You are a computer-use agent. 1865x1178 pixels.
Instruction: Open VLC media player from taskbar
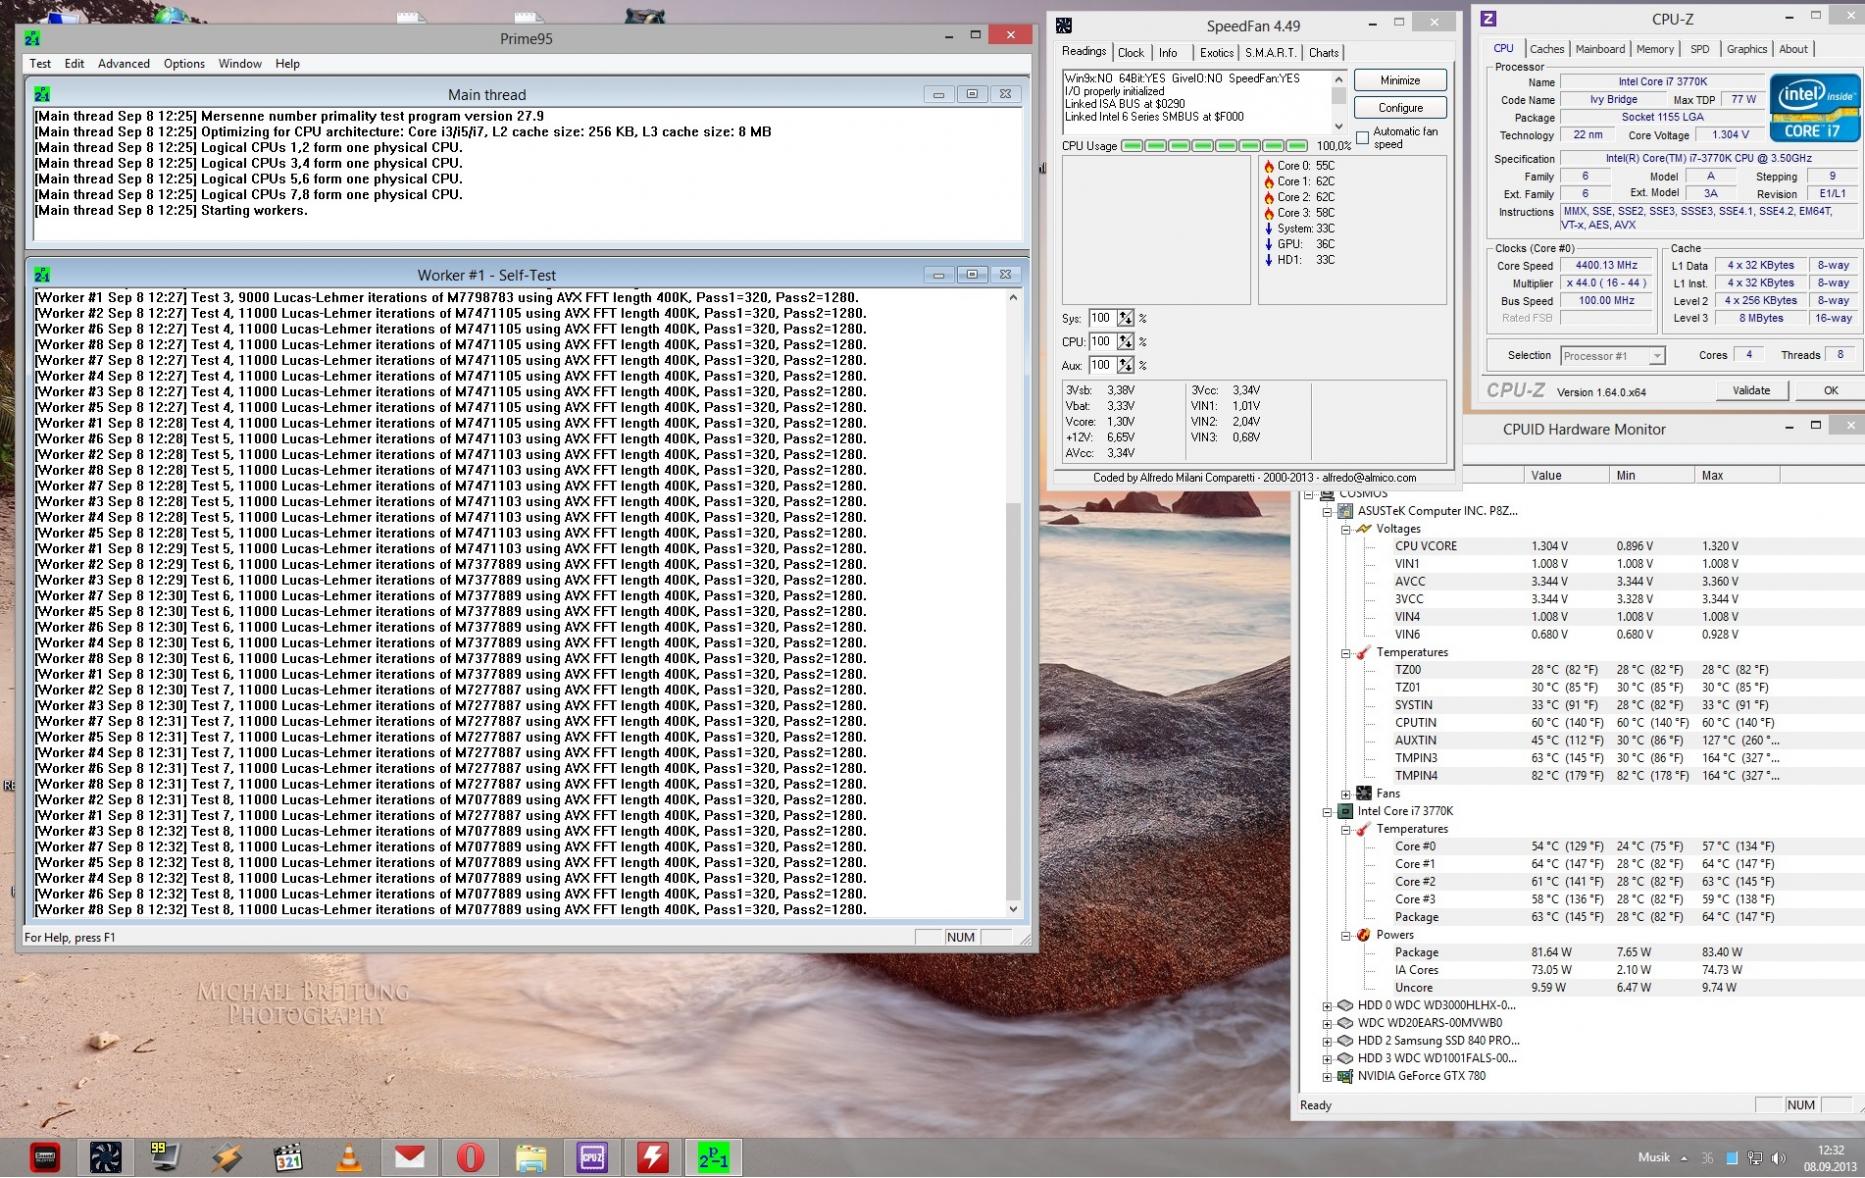click(348, 1157)
